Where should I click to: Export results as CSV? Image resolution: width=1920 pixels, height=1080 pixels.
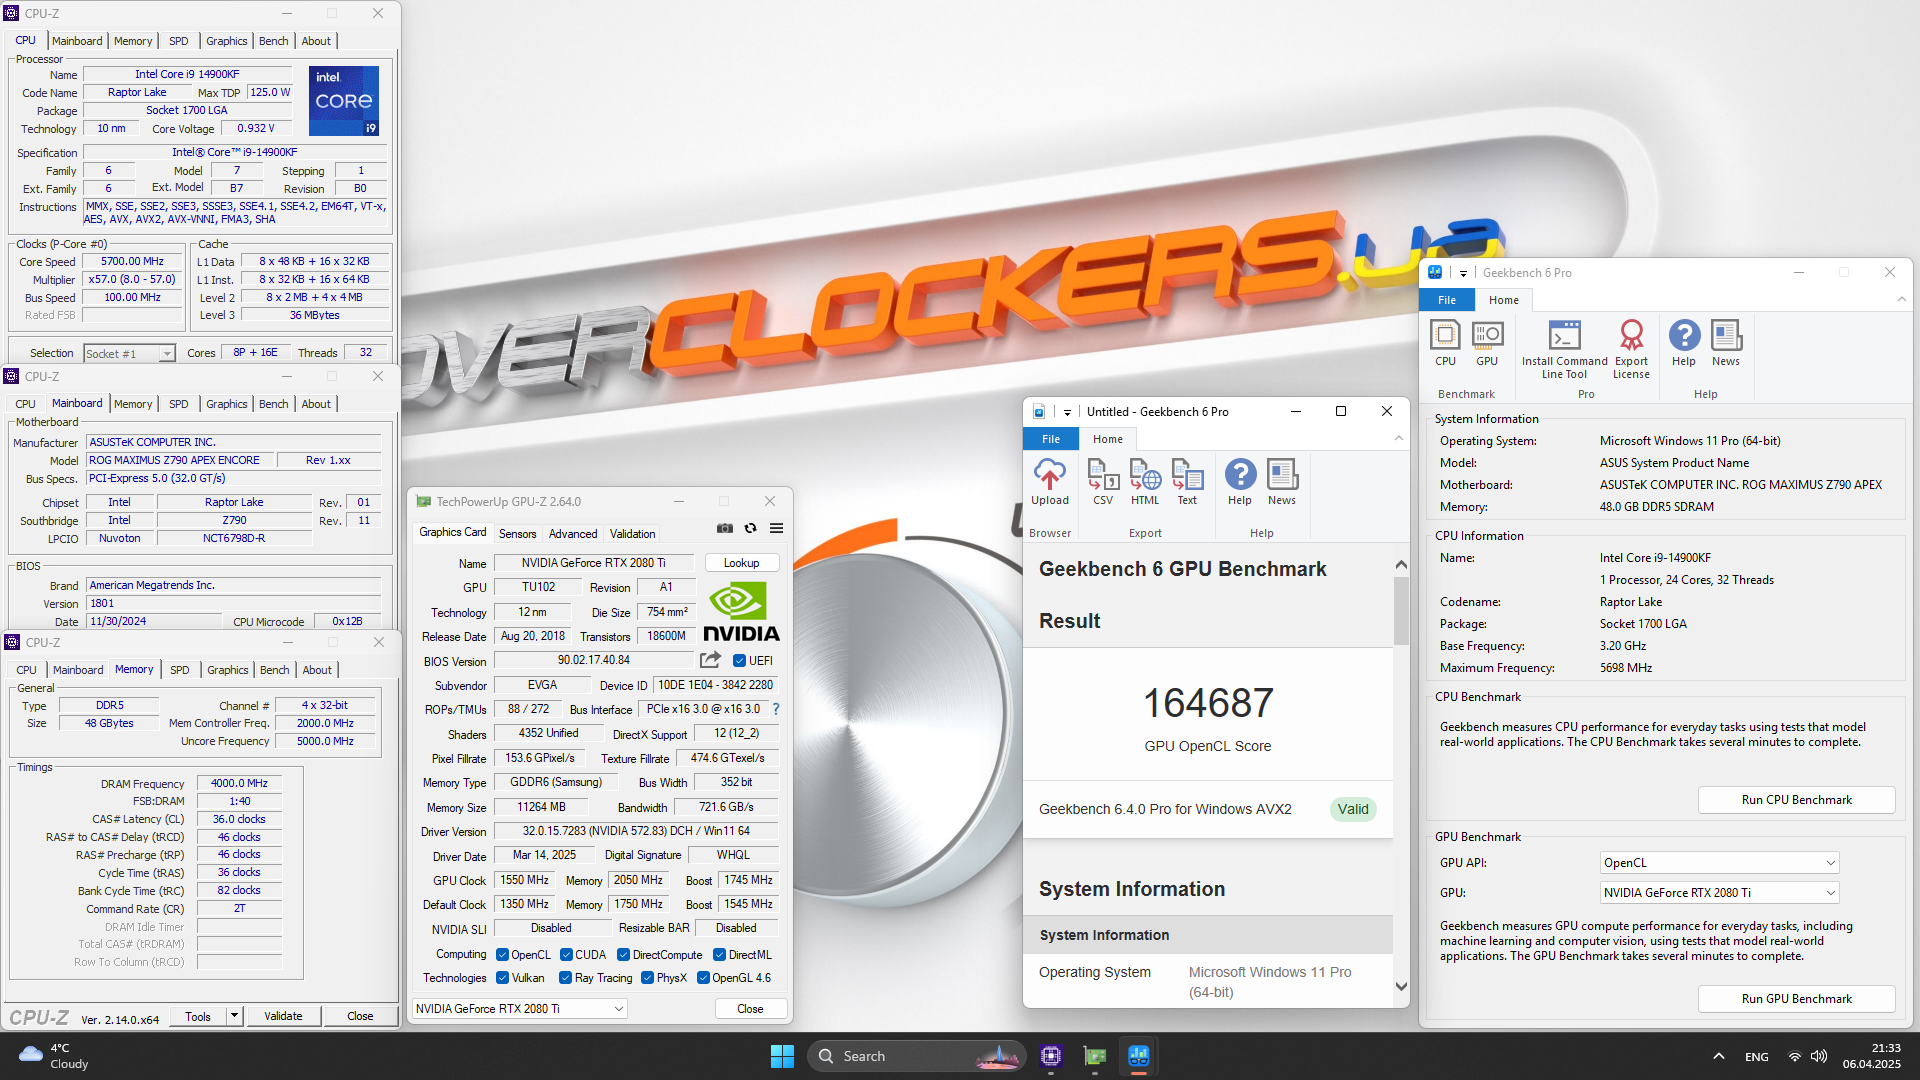tap(1103, 482)
